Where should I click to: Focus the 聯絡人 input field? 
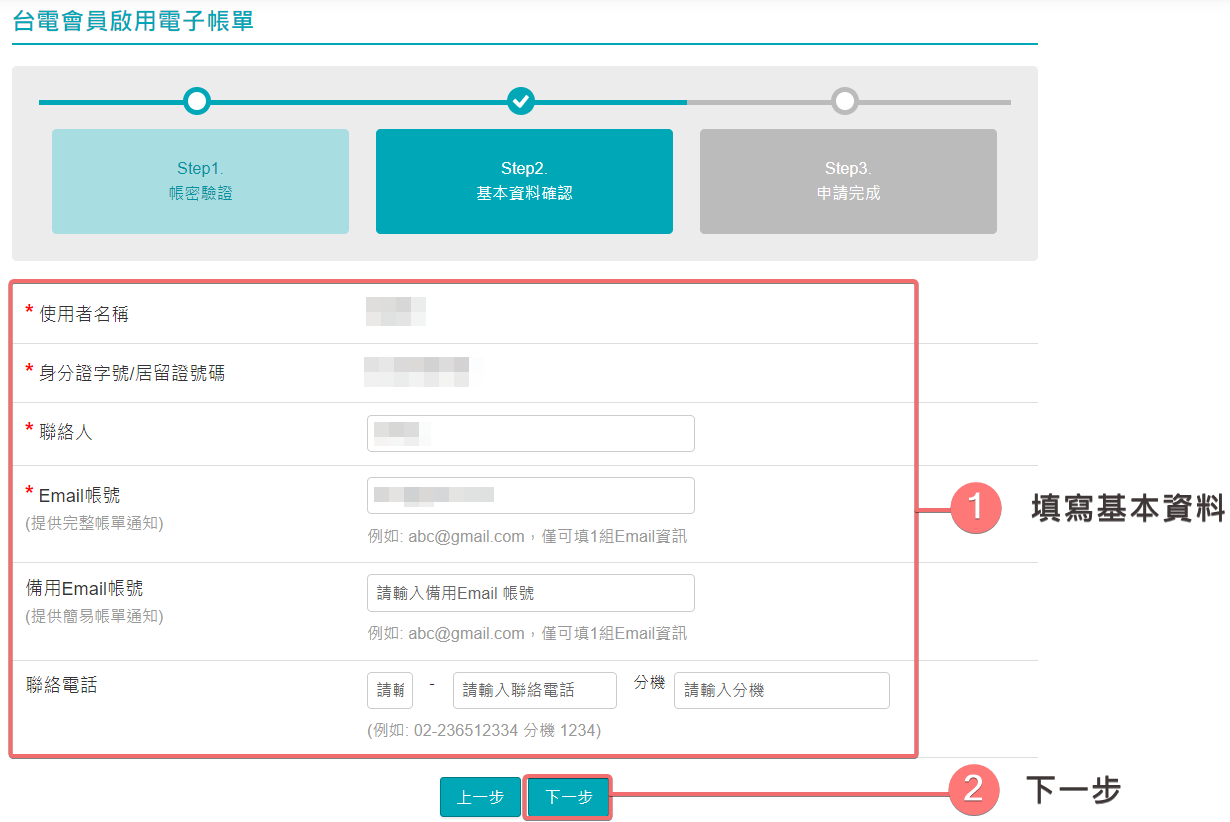pyautogui.click(x=530, y=433)
